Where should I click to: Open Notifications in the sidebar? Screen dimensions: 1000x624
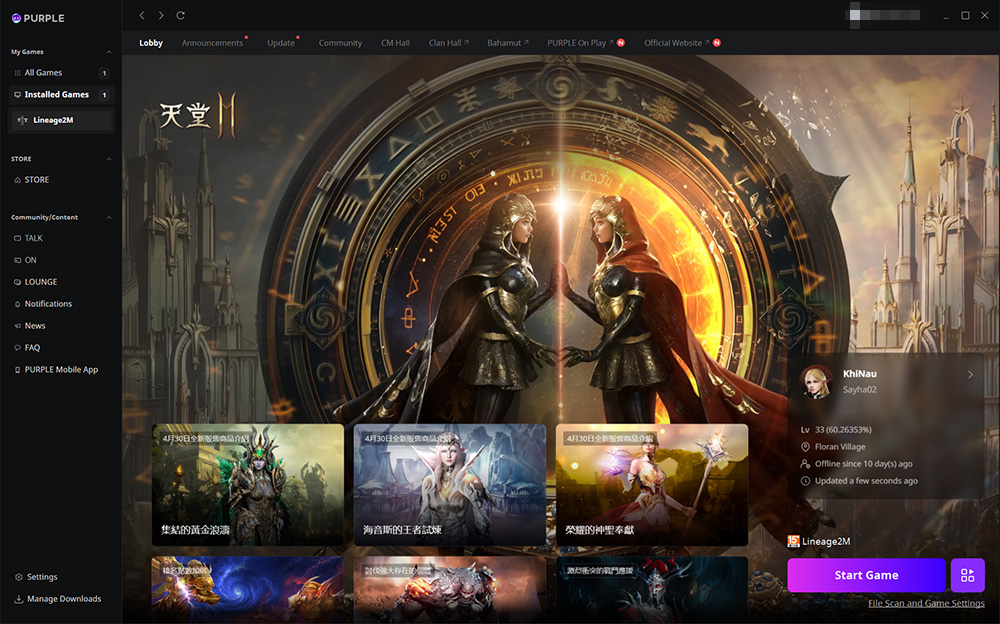48,304
